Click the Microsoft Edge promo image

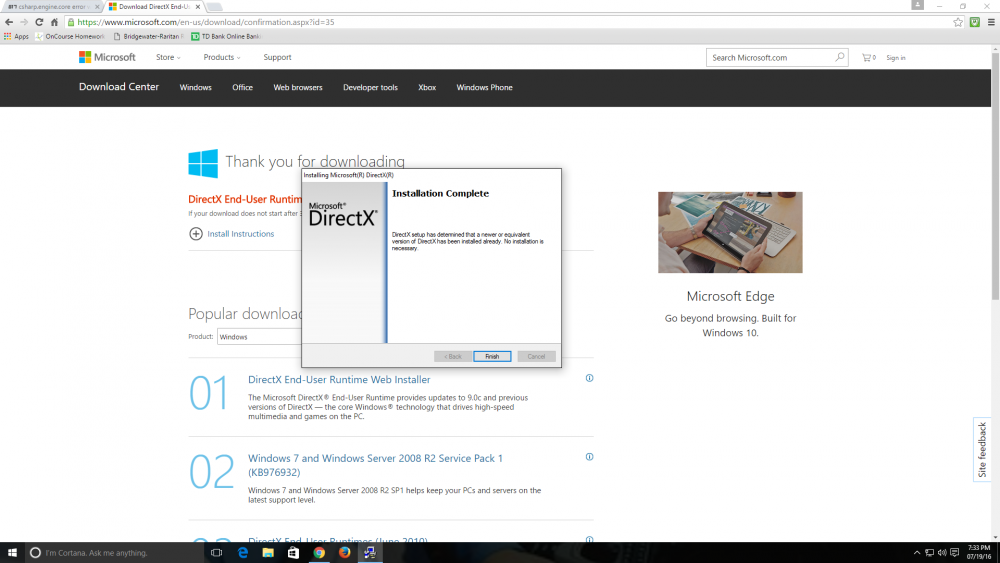[730, 232]
